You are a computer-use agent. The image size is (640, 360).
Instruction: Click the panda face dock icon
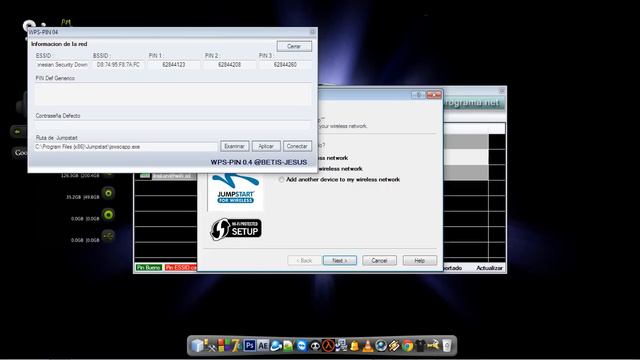pos(315,346)
